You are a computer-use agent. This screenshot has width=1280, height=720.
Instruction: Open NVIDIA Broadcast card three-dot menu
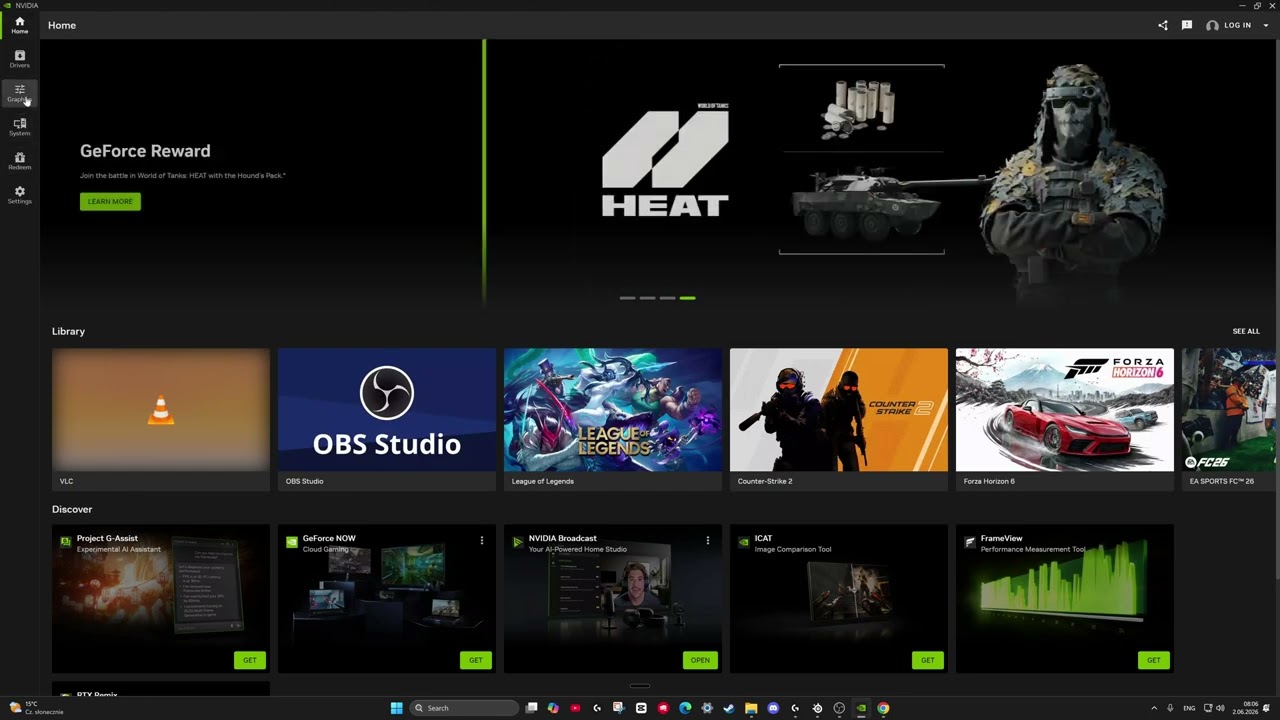point(708,540)
